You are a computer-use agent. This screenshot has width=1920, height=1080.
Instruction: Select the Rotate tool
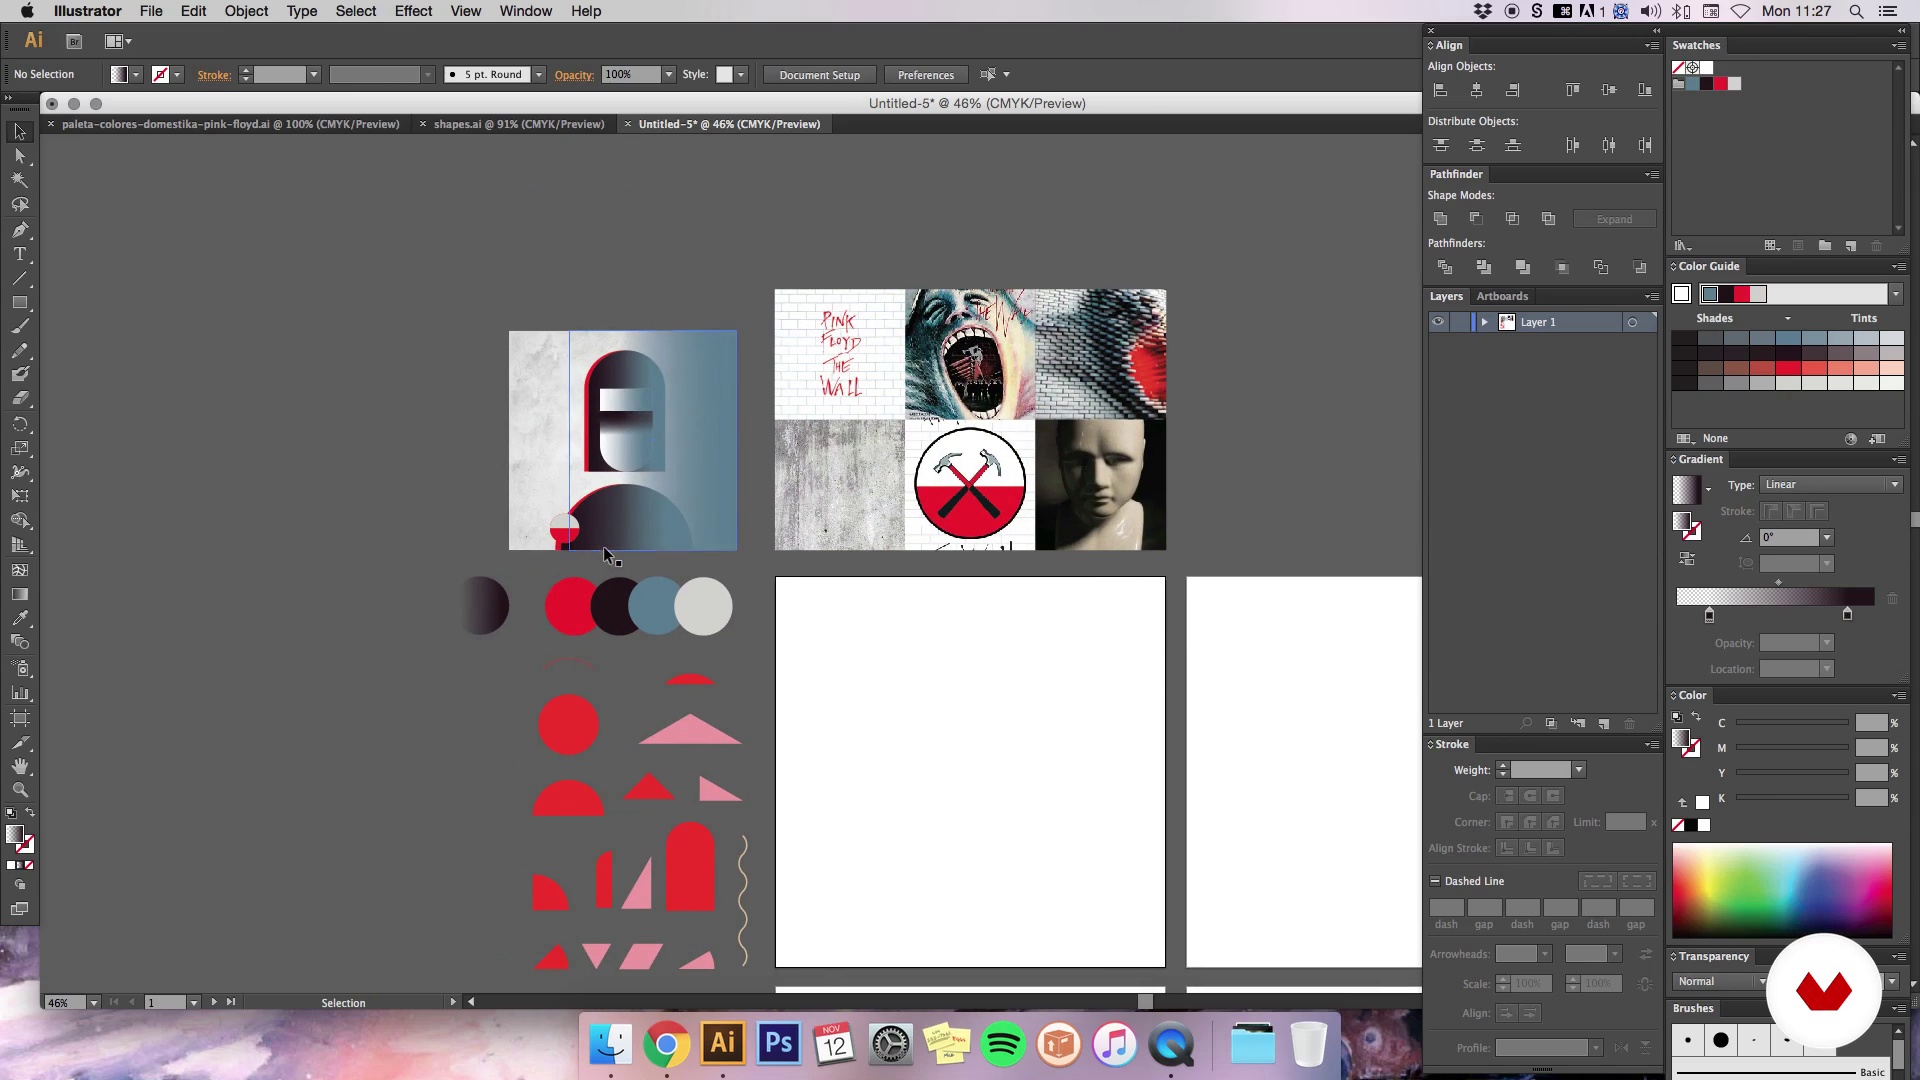[x=19, y=424]
